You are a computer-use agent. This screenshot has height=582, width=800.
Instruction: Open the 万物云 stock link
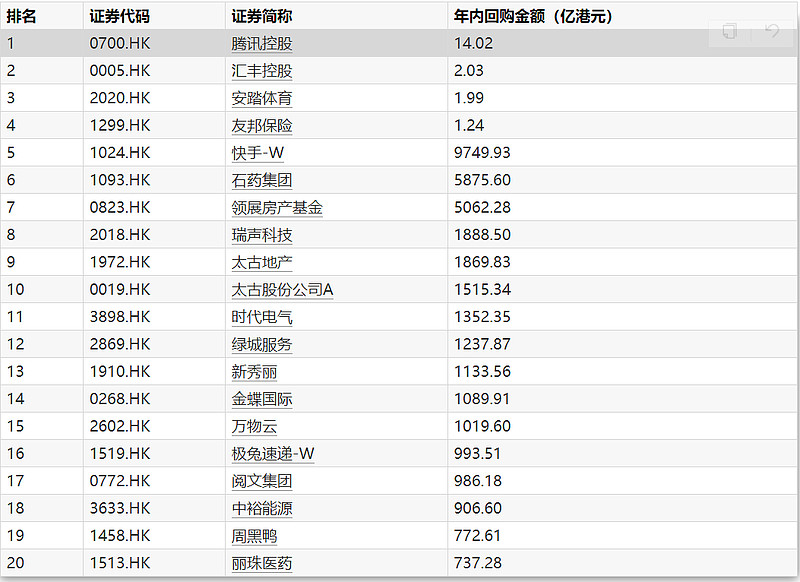pyautogui.click(x=254, y=426)
